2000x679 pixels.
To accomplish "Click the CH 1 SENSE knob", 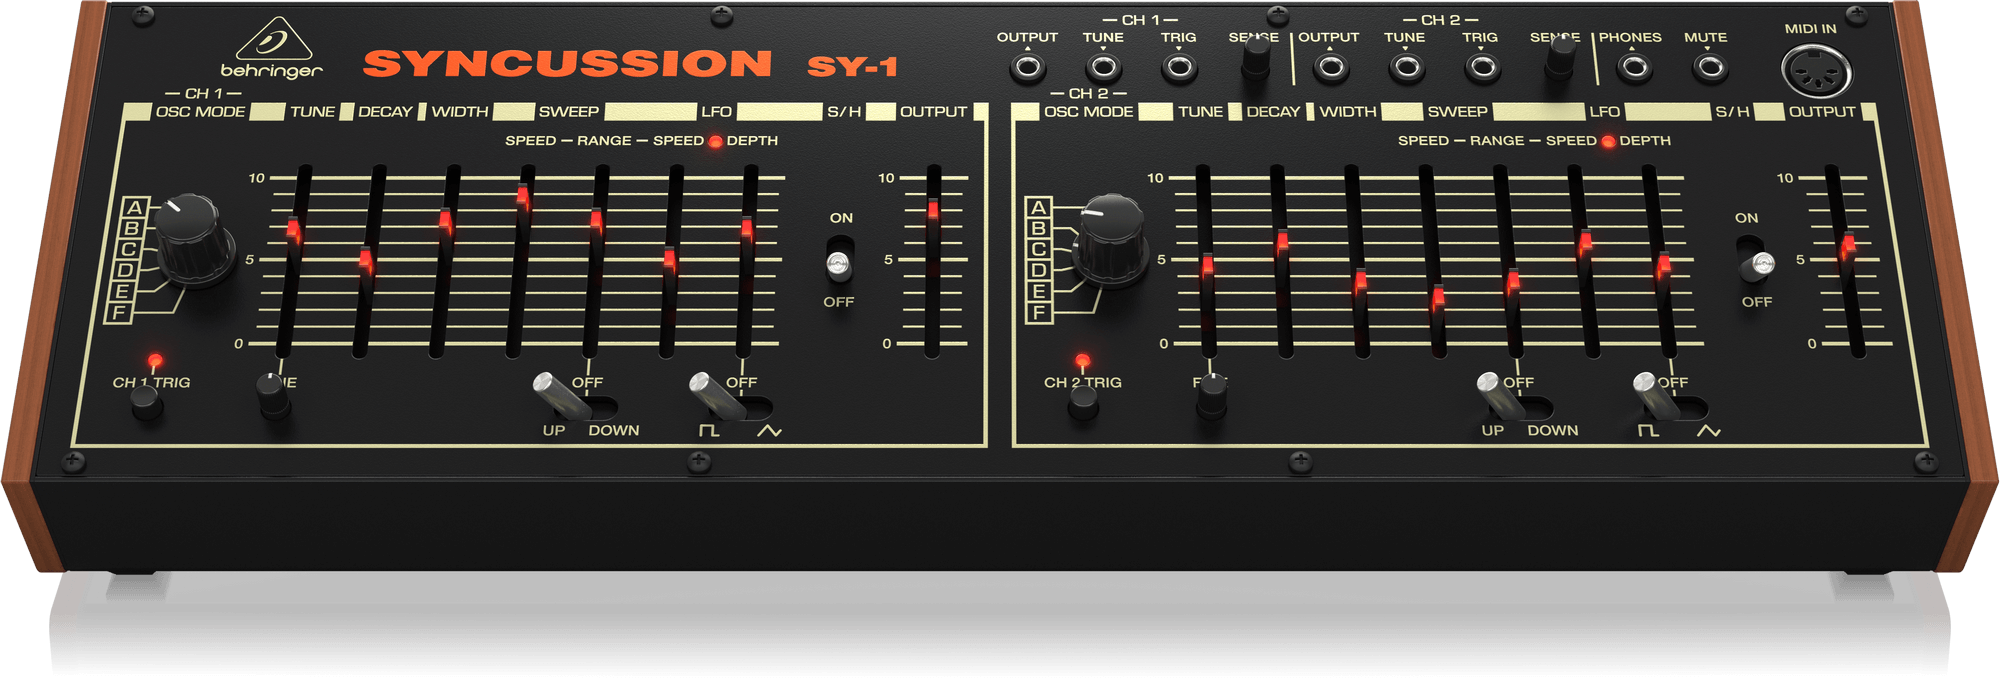I will (x=1255, y=62).
